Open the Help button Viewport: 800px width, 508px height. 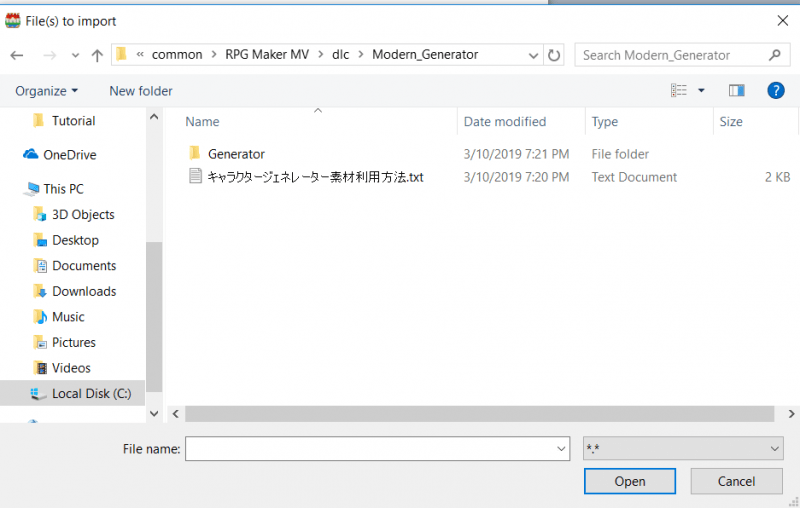point(776,90)
